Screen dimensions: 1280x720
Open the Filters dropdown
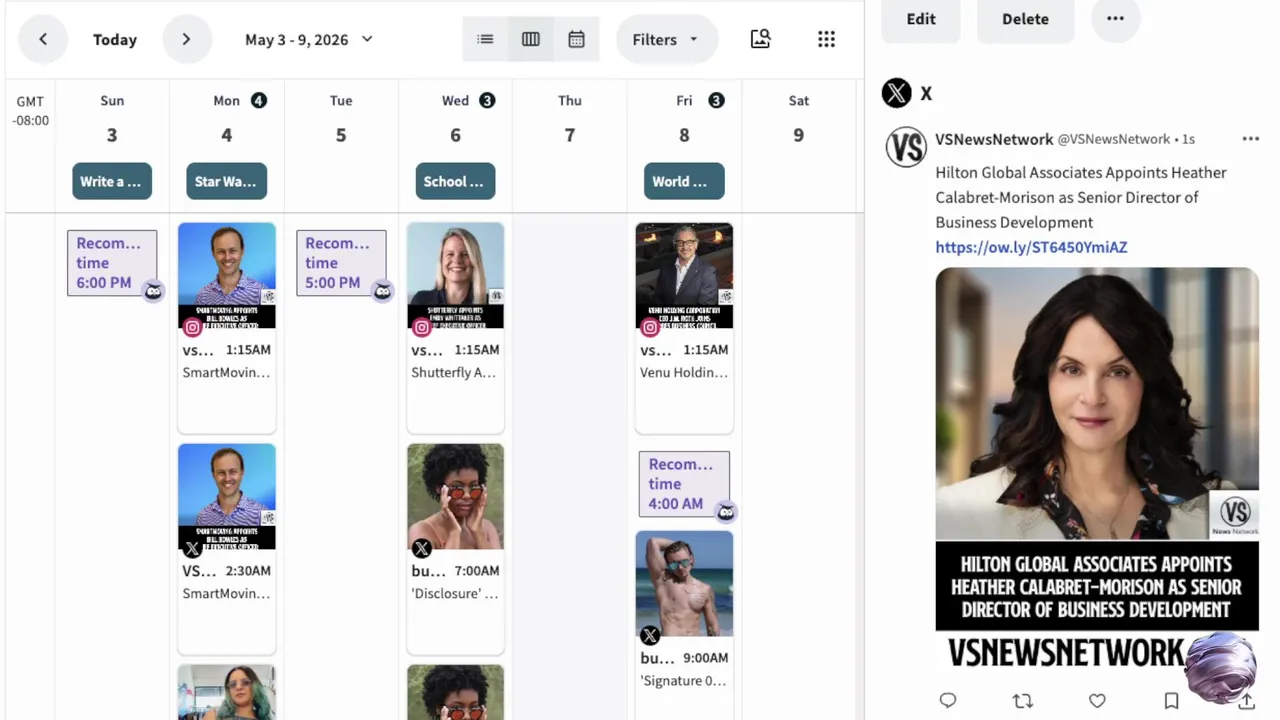pos(666,39)
